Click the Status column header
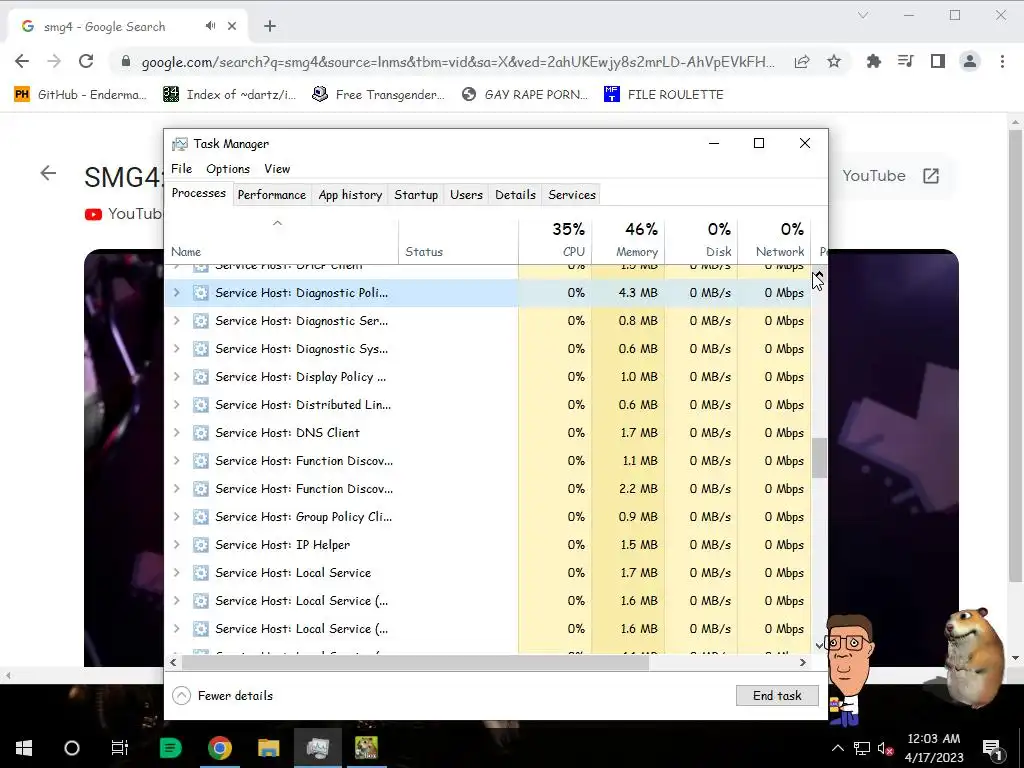The image size is (1024, 768). [458, 240]
